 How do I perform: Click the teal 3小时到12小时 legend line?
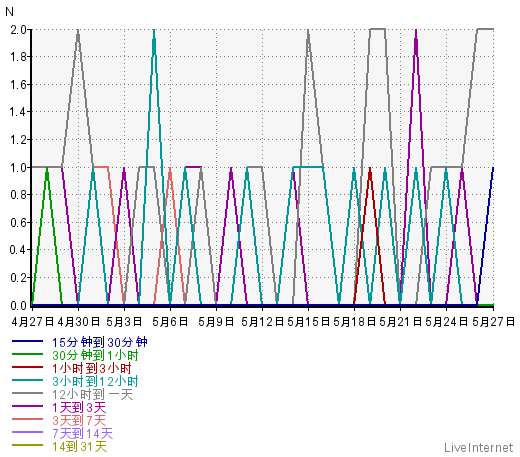[x=27, y=380]
